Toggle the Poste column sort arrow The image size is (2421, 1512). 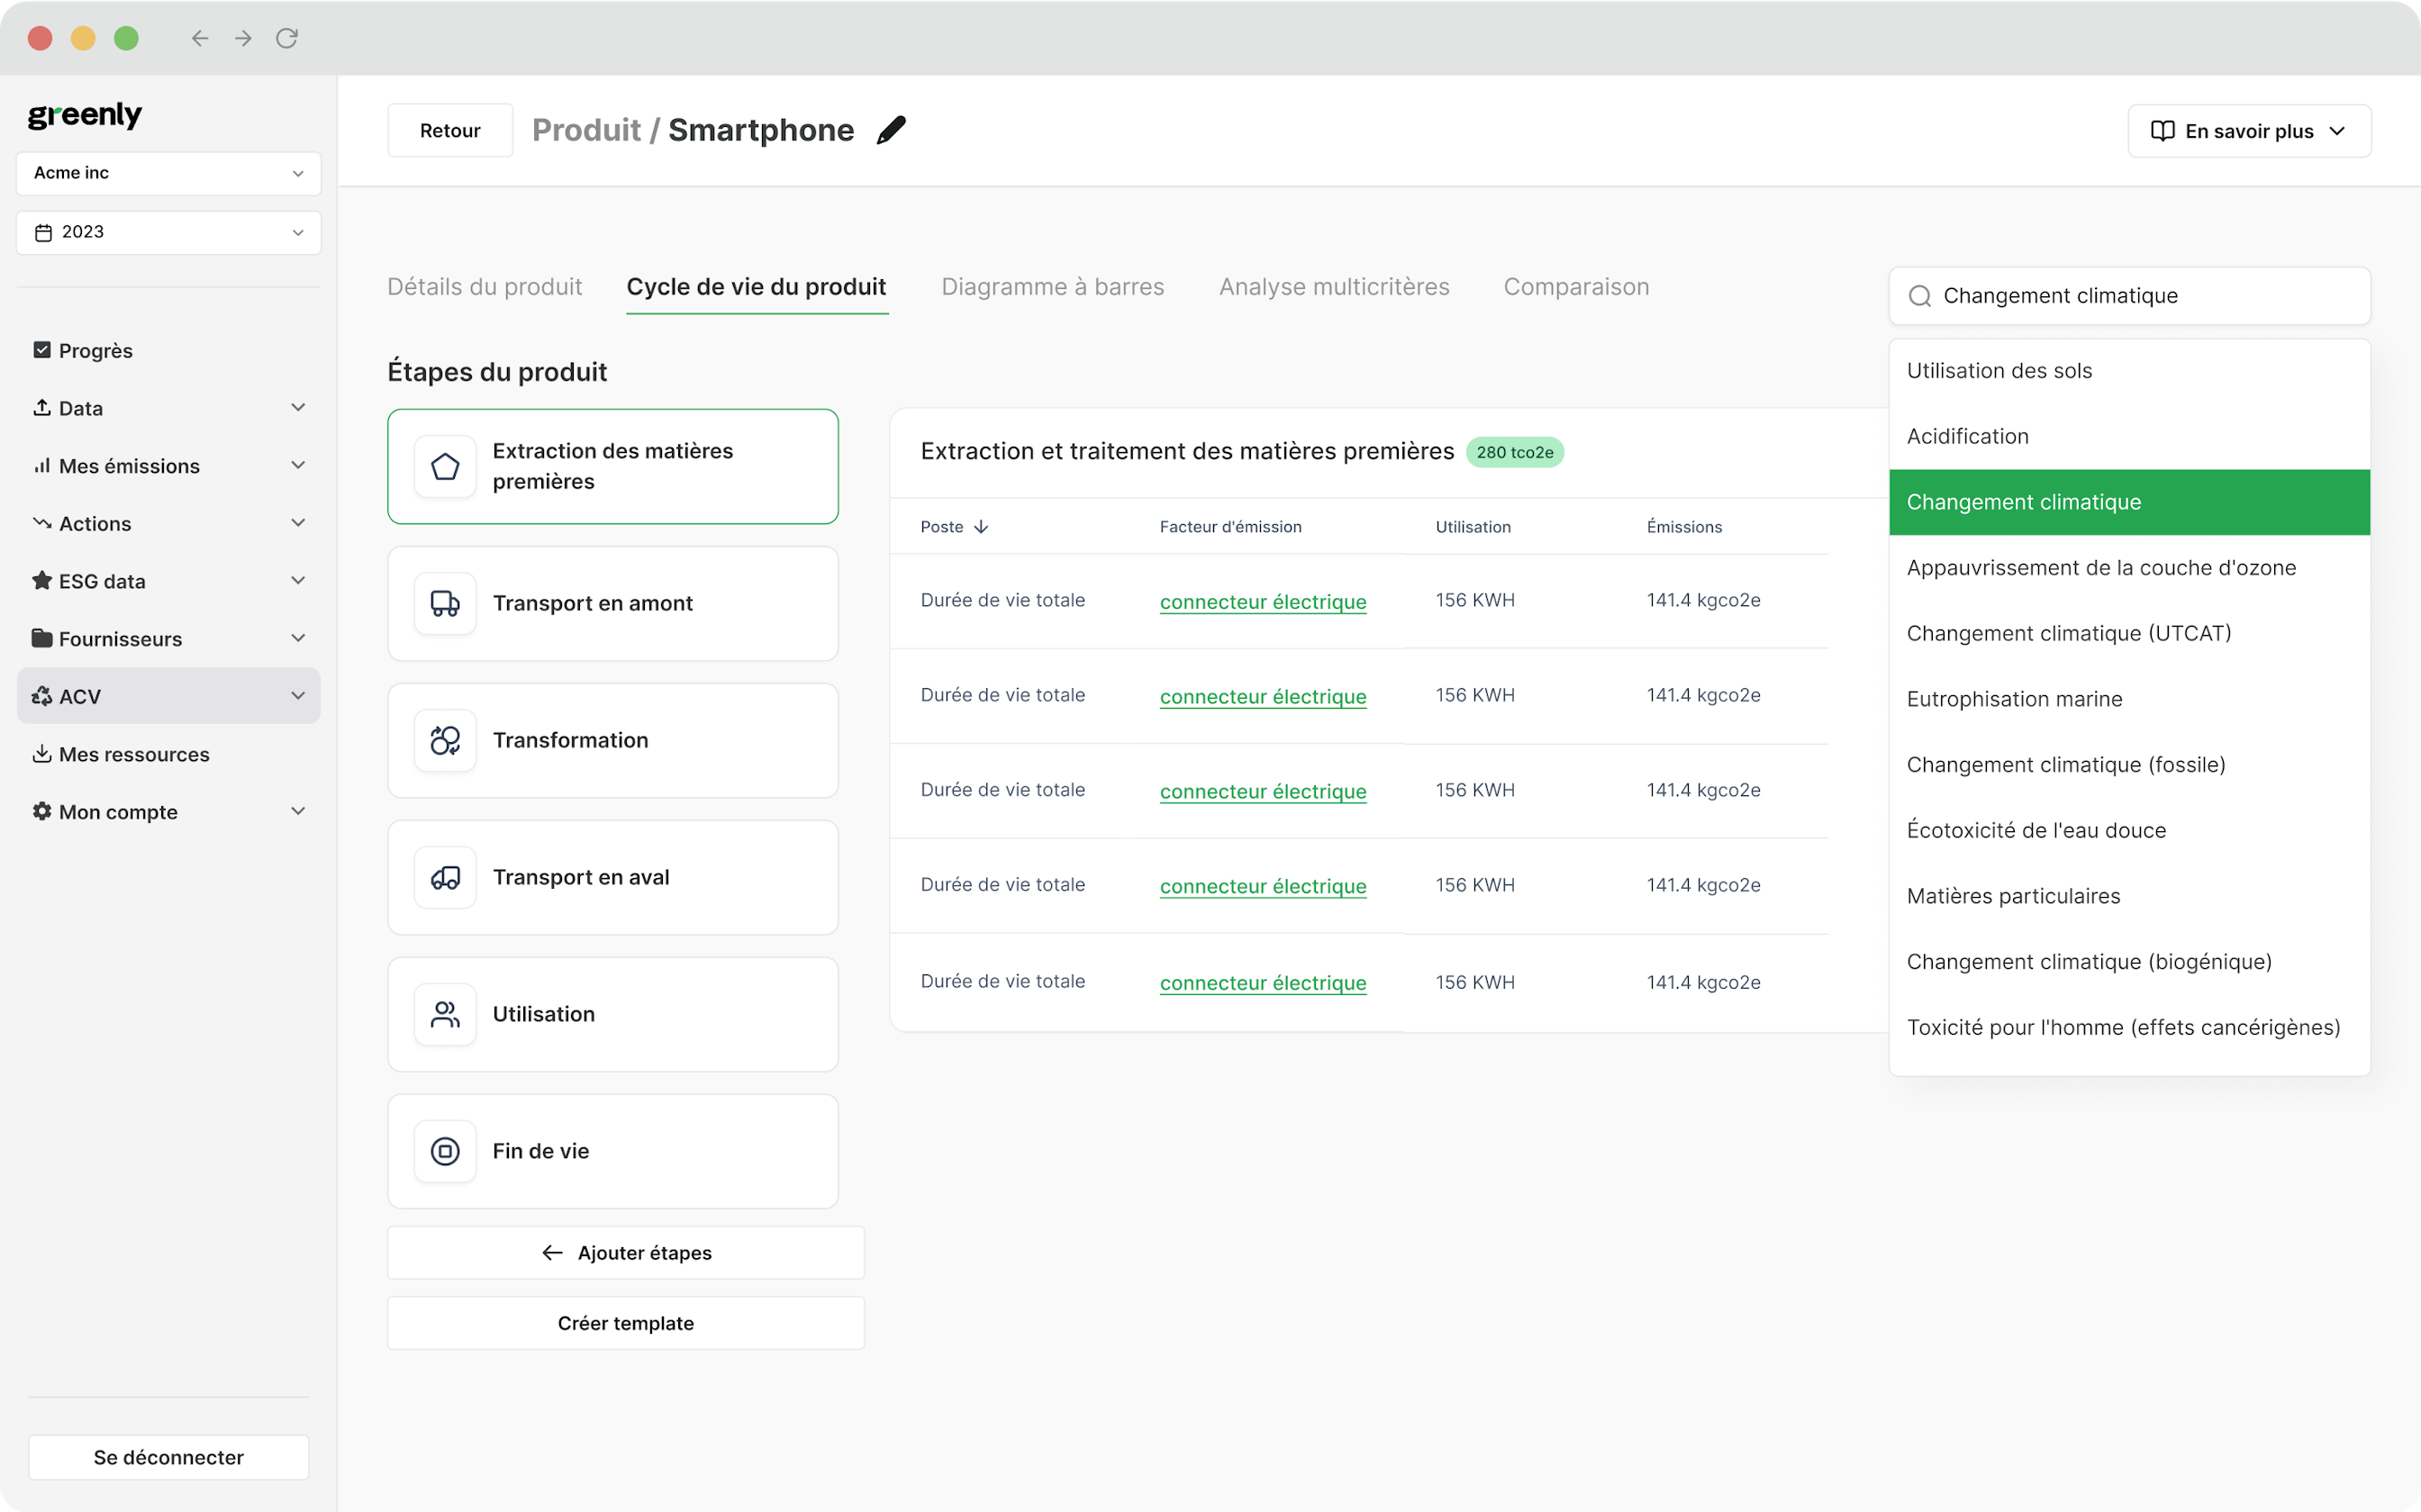[x=981, y=526]
